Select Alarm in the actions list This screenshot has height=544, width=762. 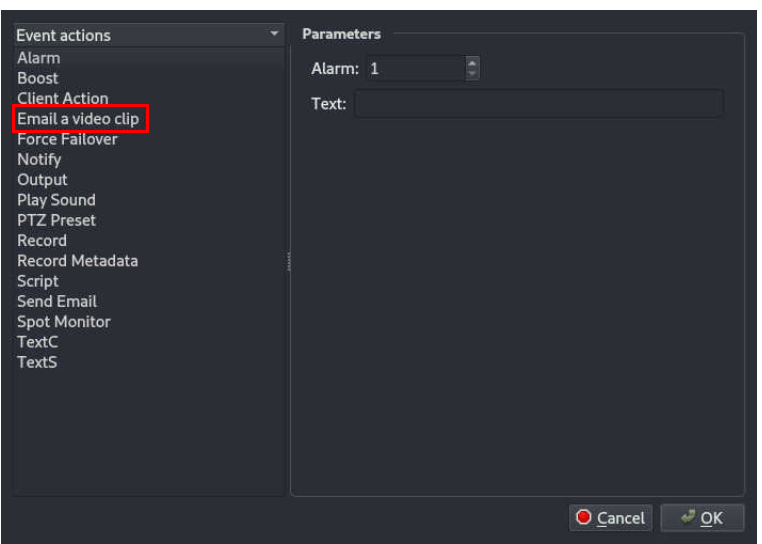(39, 58)
